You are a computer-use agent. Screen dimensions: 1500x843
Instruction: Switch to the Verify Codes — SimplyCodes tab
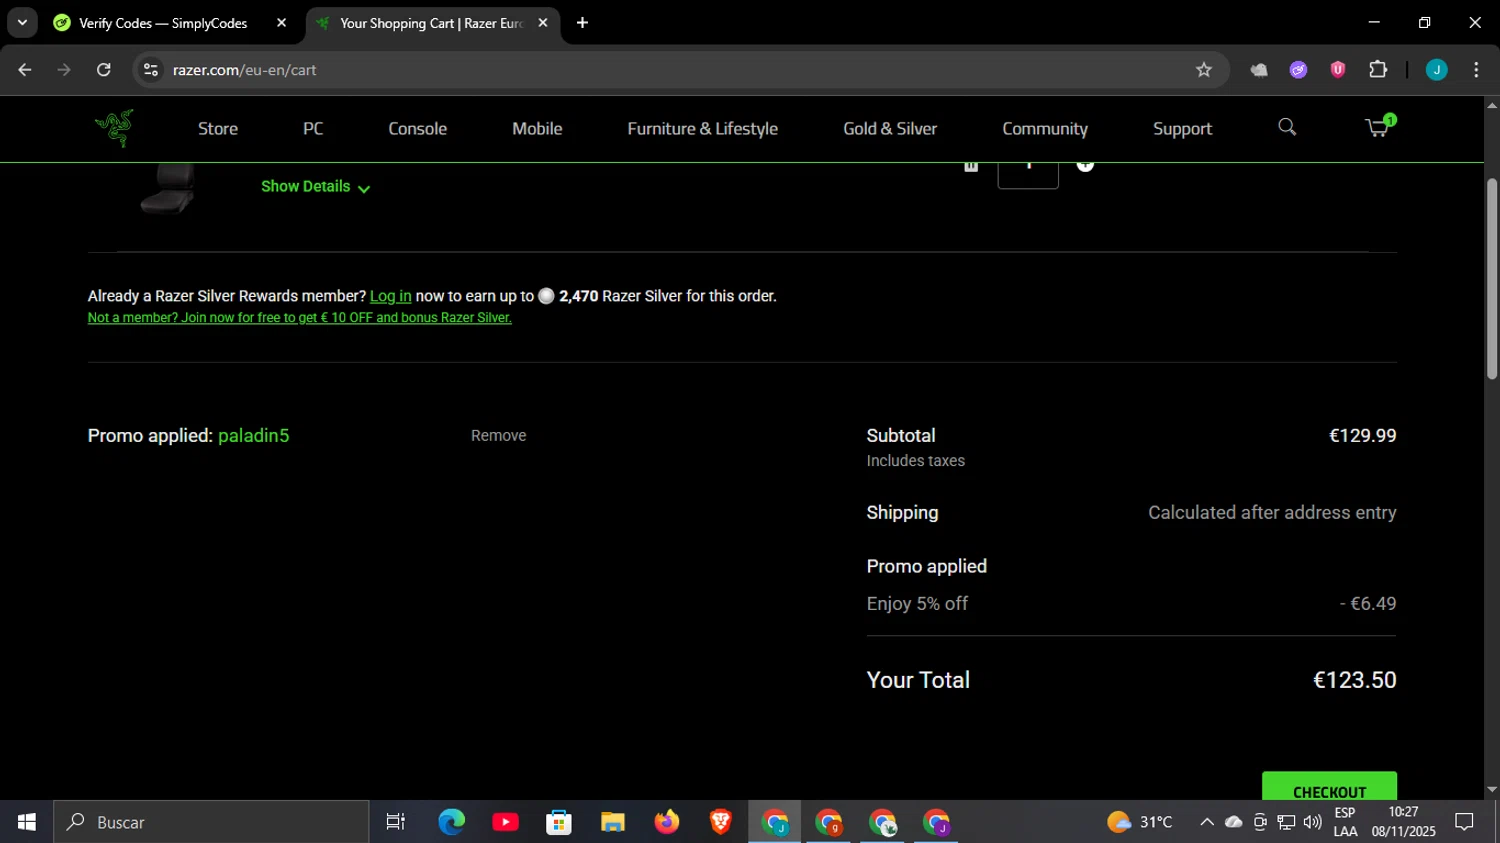163,23
